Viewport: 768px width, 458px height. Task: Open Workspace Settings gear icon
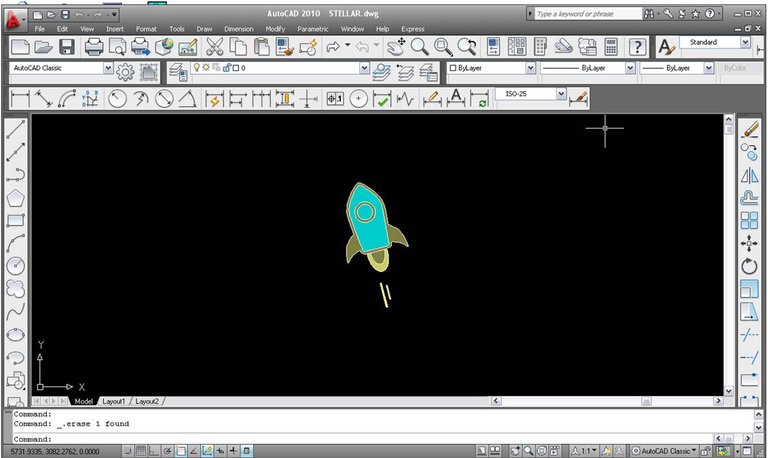pyautogui.click(x=125, y=72)
